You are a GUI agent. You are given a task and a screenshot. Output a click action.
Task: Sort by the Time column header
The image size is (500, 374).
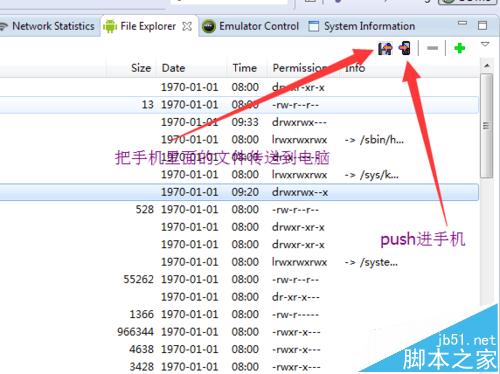[x=245, y=68]
